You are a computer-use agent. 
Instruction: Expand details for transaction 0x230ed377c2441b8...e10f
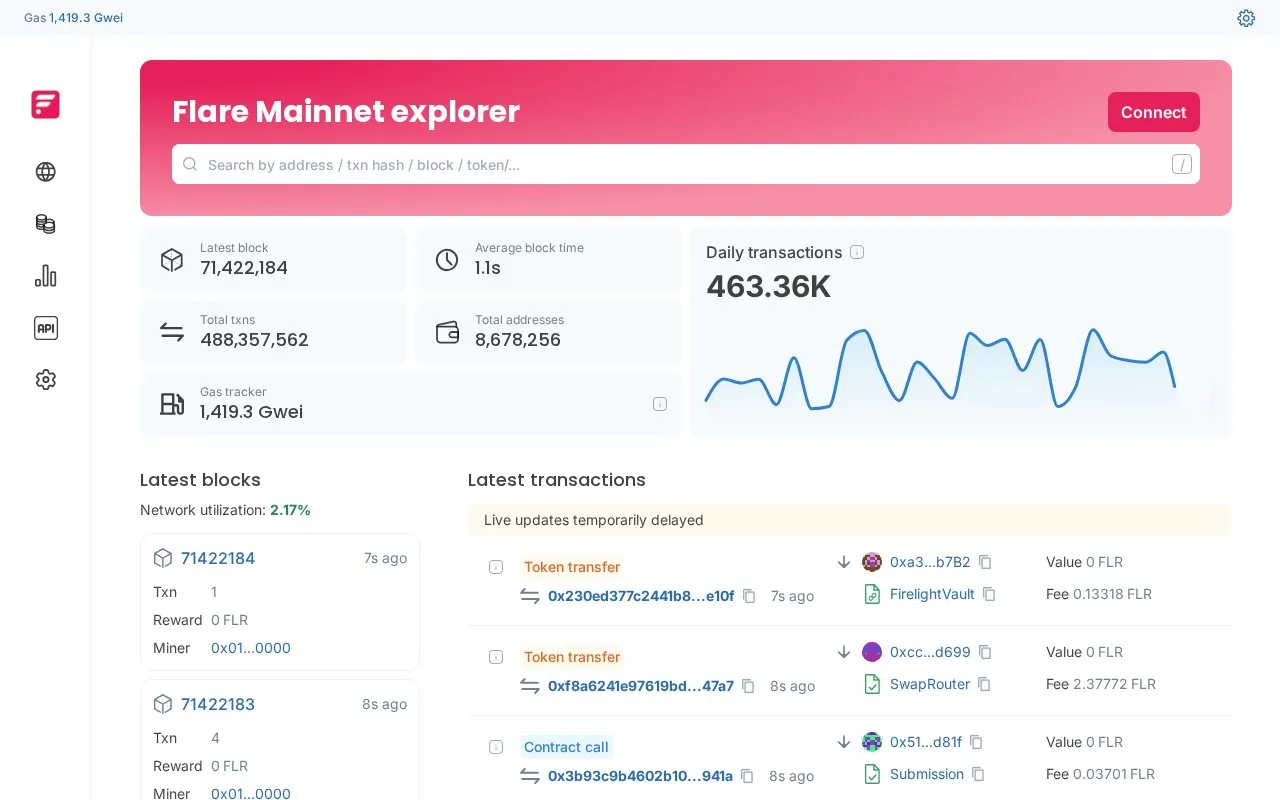[496, 567]
